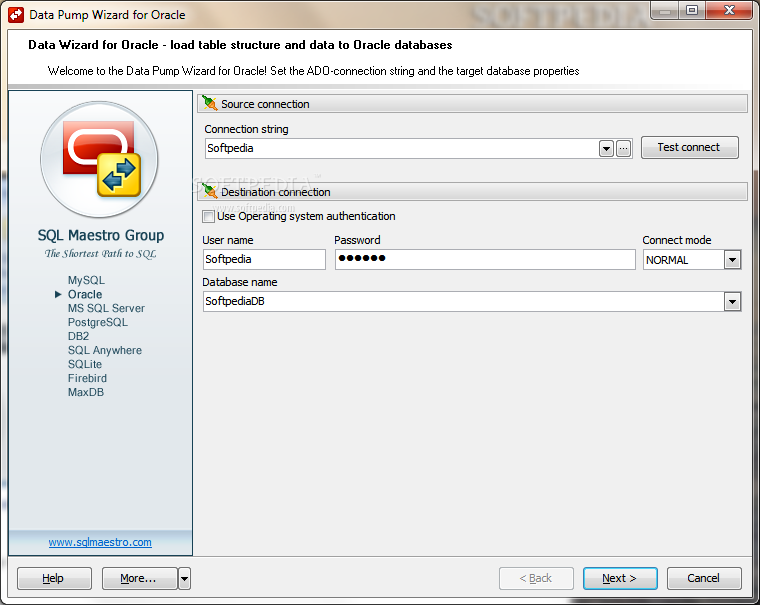Viewport: 760px width, 605px height.
Task: Click the Next button
Action: 620,578
